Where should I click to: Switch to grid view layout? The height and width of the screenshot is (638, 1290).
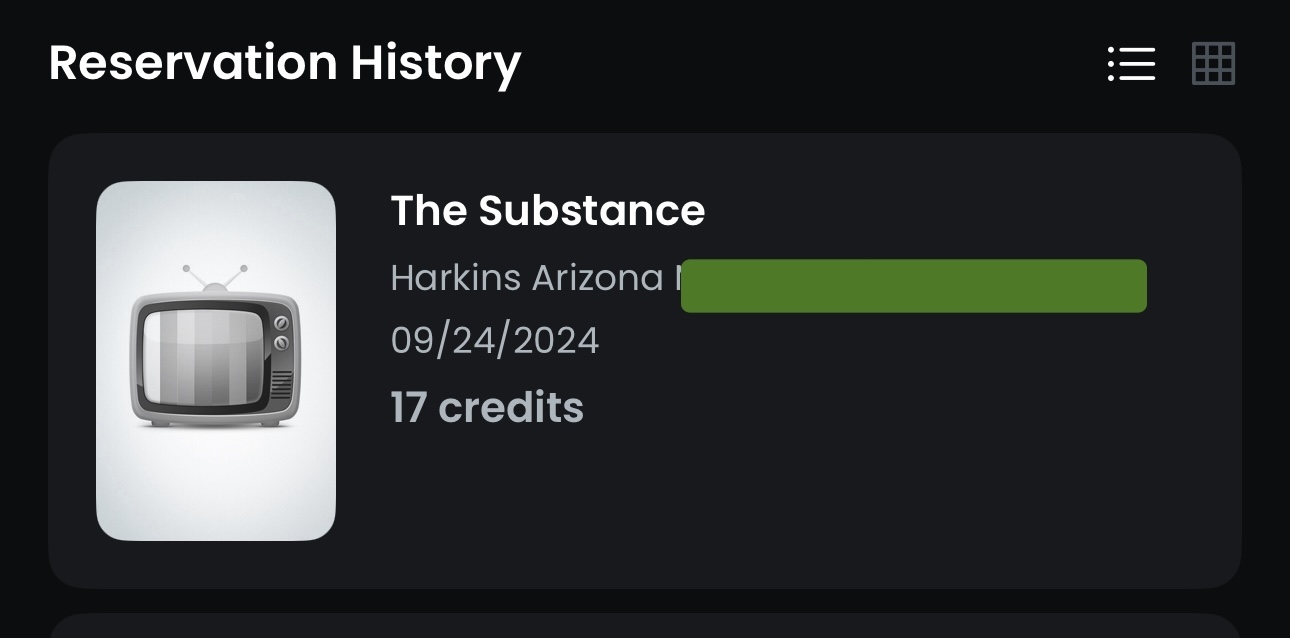click(x=1213, y=64)
